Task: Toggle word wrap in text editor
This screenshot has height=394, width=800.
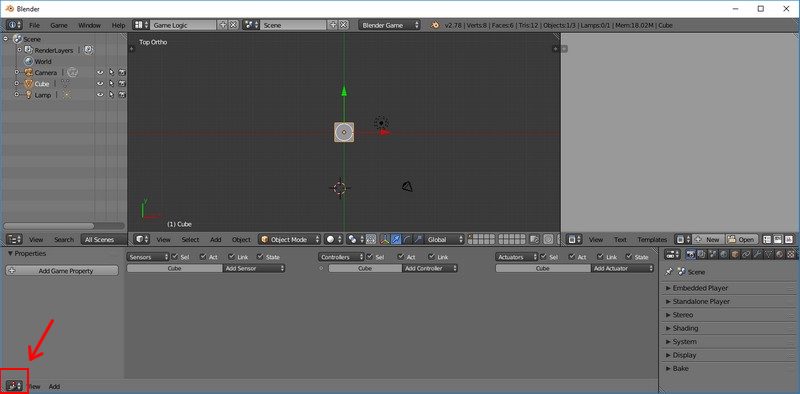Action: [778, 239]
